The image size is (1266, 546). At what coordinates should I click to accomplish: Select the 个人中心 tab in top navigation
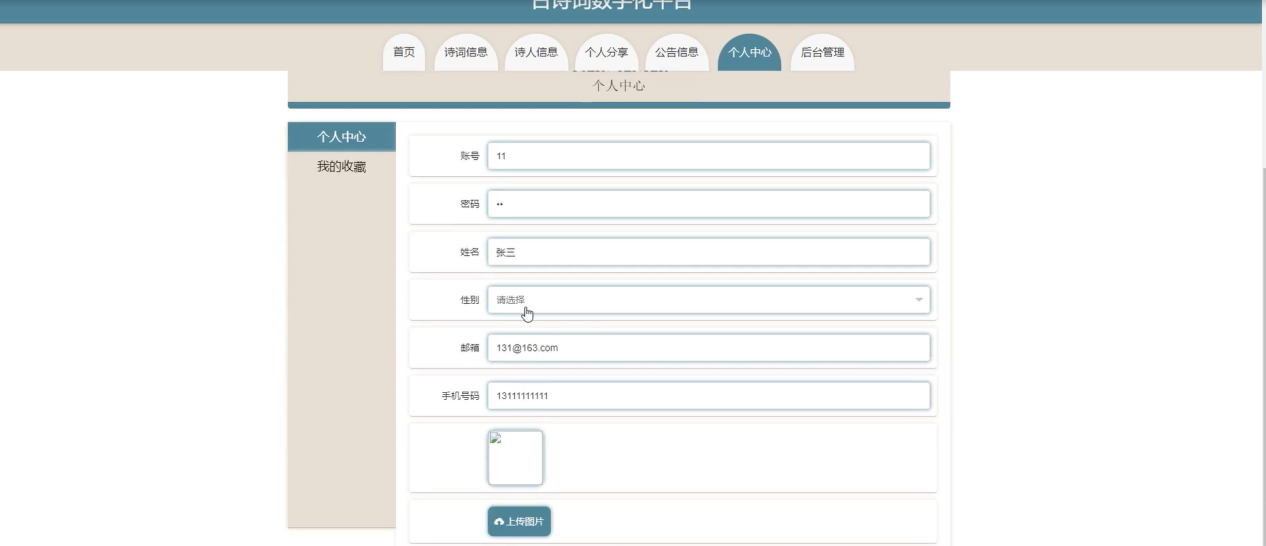point(750,53)
